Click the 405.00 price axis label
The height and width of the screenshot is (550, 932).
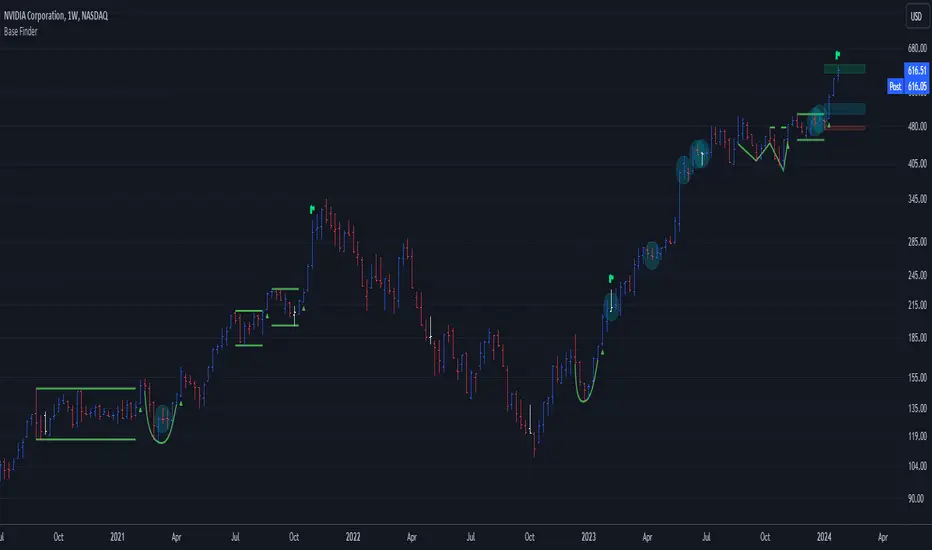pyautogui.click(x=917, y=163)
